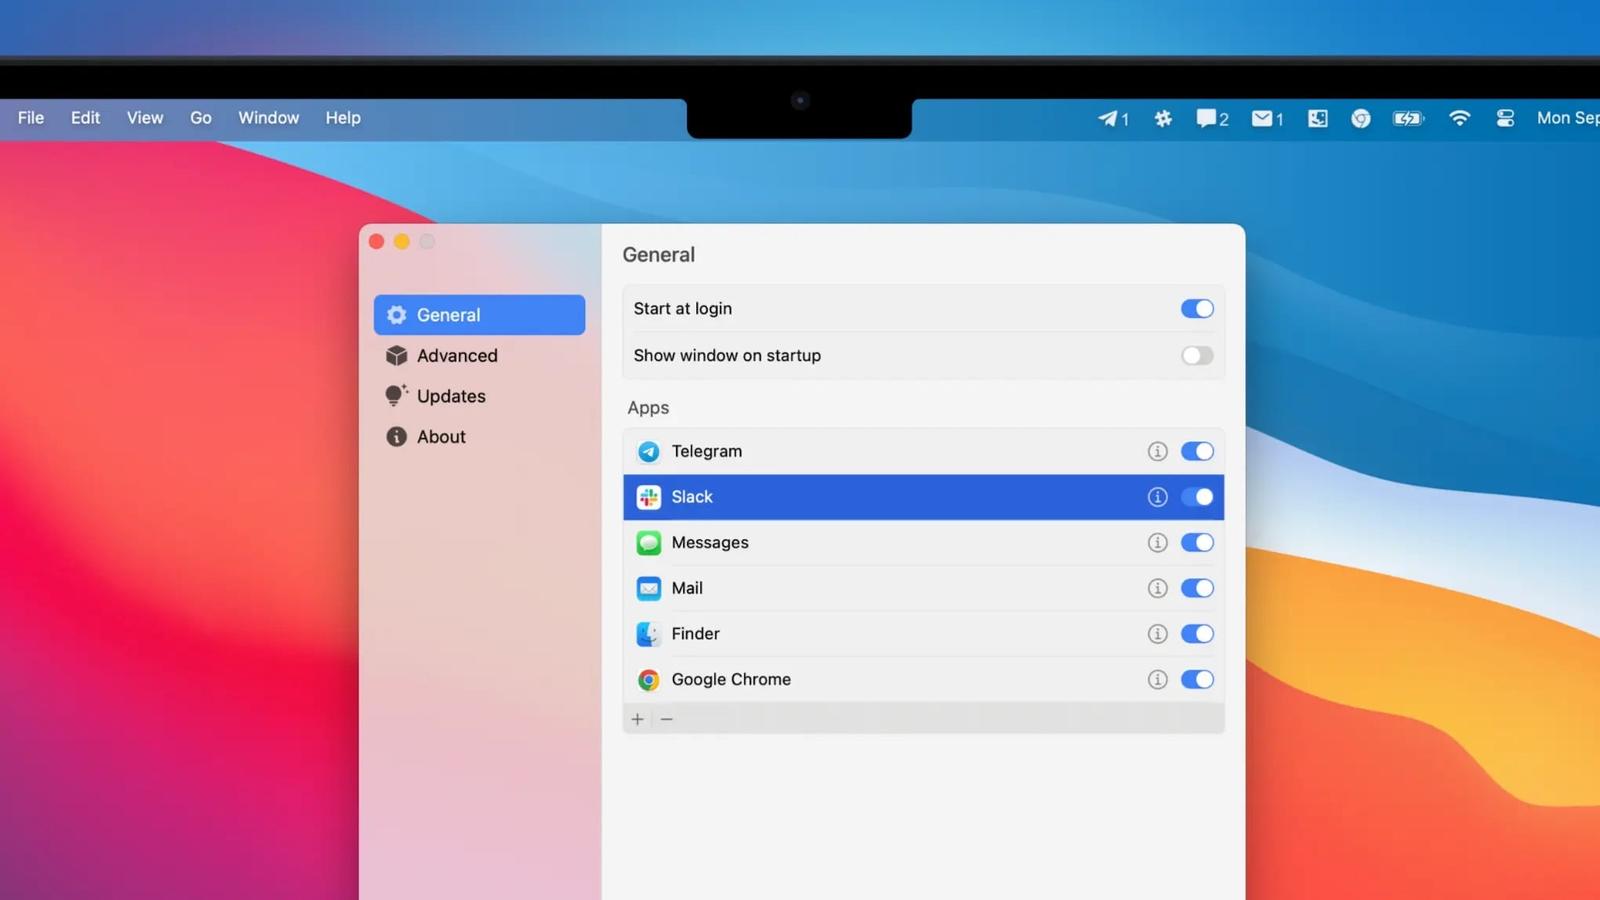This screenshot has height=900, width=1600.
Task: Select the General sidebar tab
Action: pyautogui.click(x=479, y=315)
